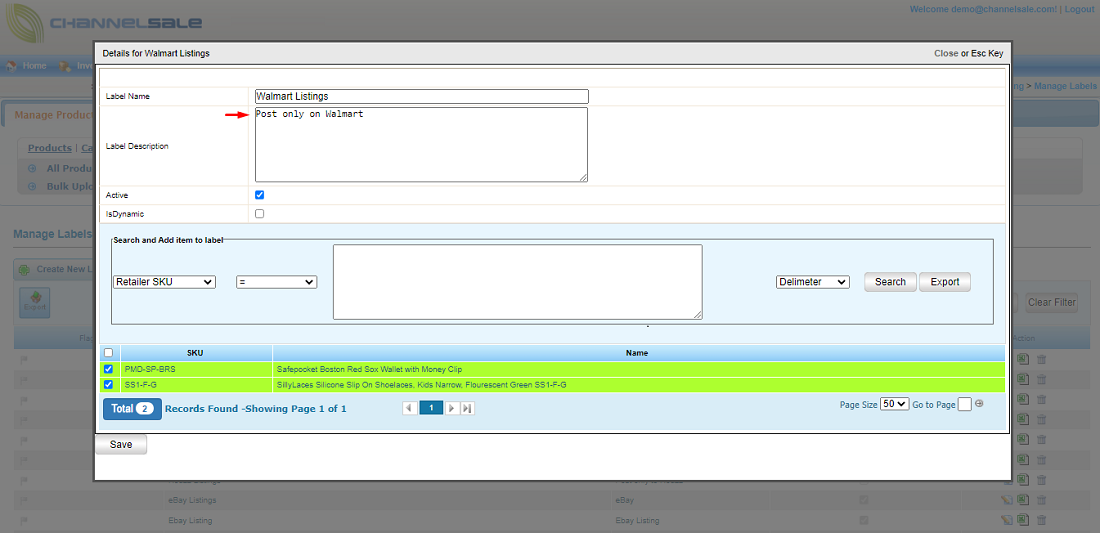This screenshot has width=1100, height=533.
Task: Toggle the checkbox in eBay Listings background row
Action: click(x=864, y=500)
